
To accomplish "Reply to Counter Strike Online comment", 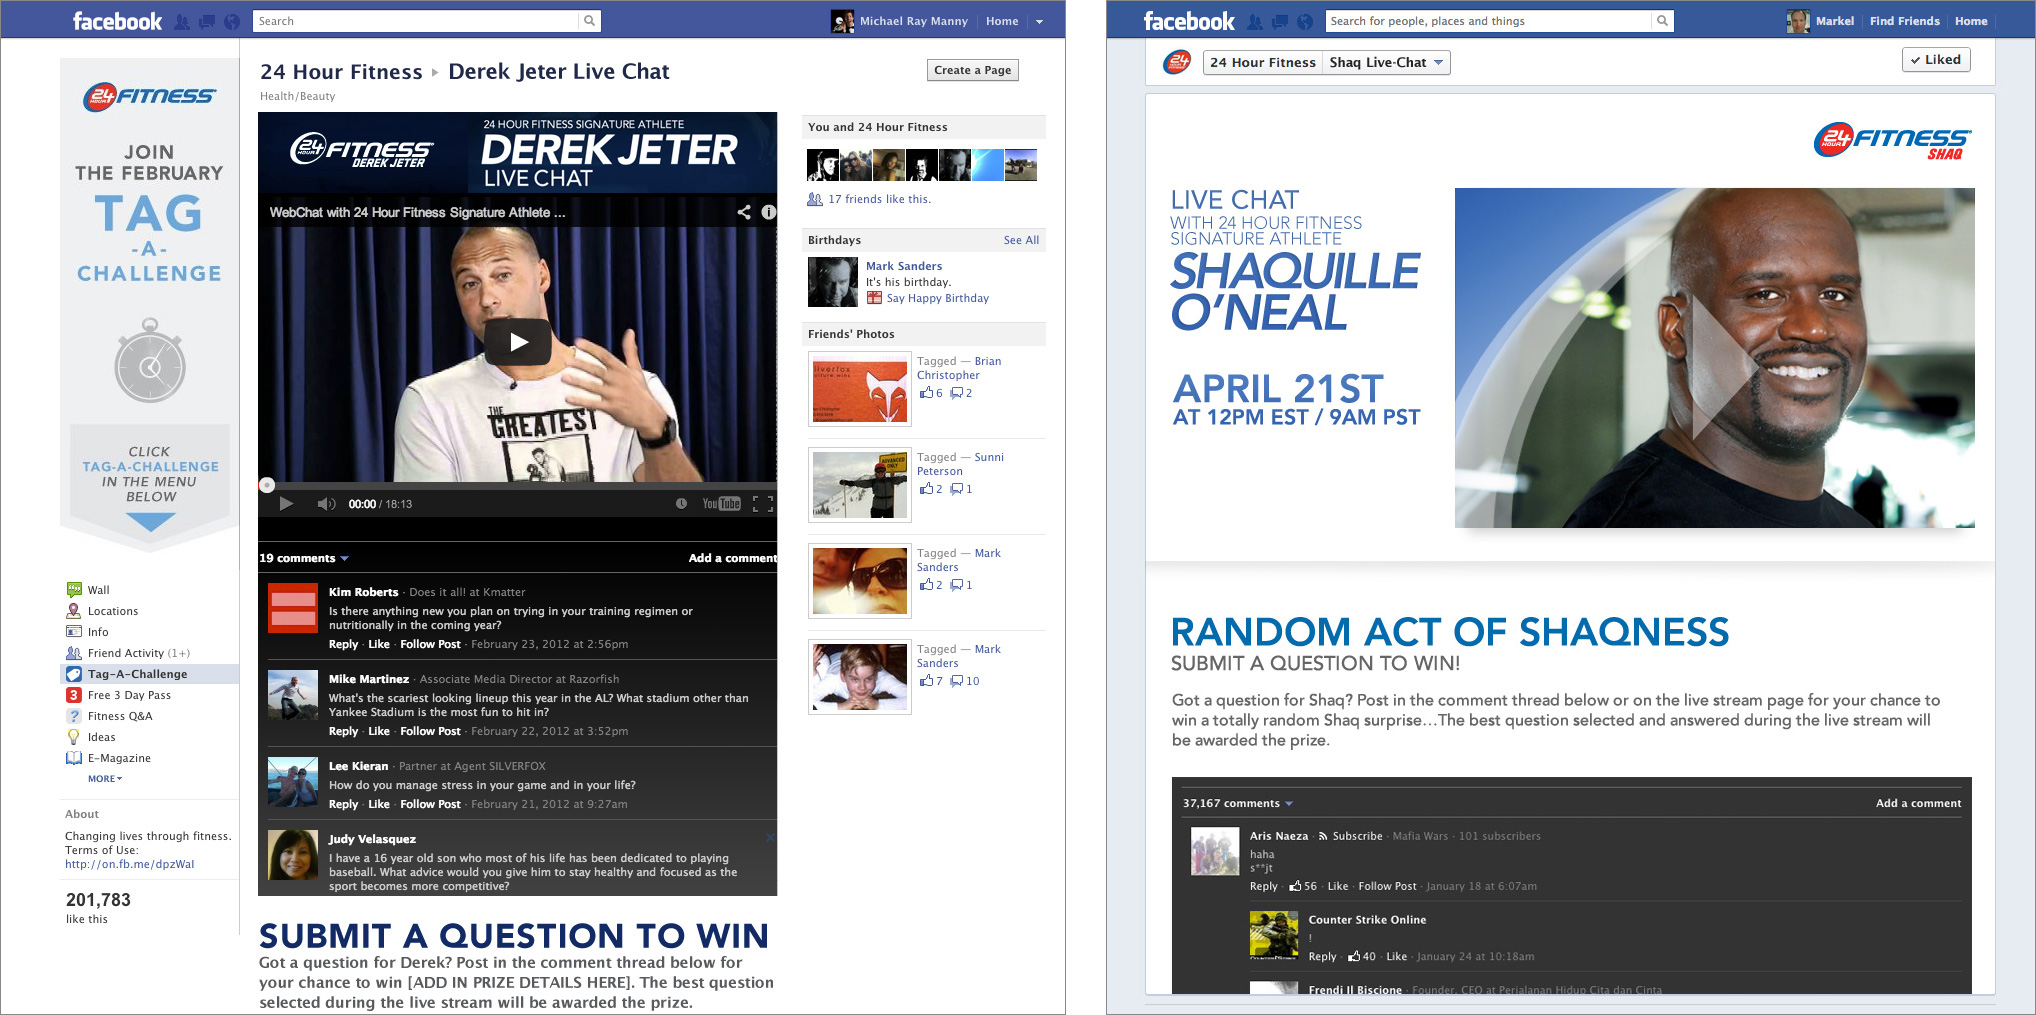I will 1322,956.
